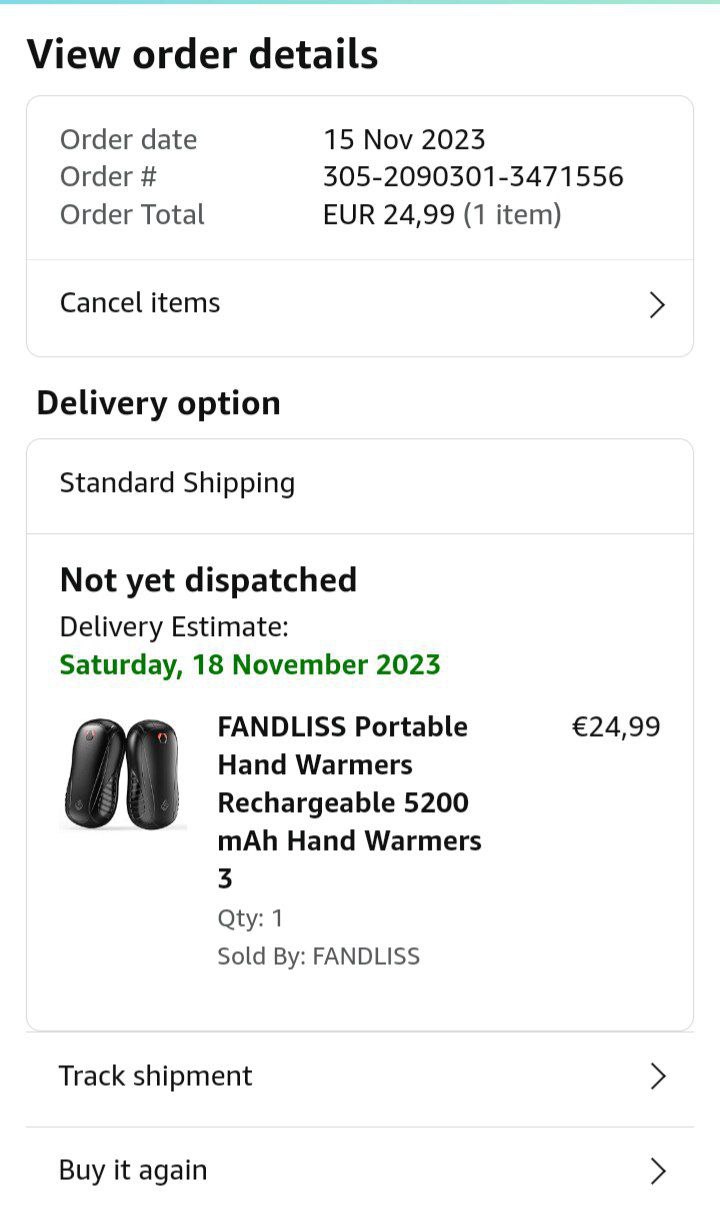
Task: Click the Standard Shipping delivery option
Action: [177, 483]
